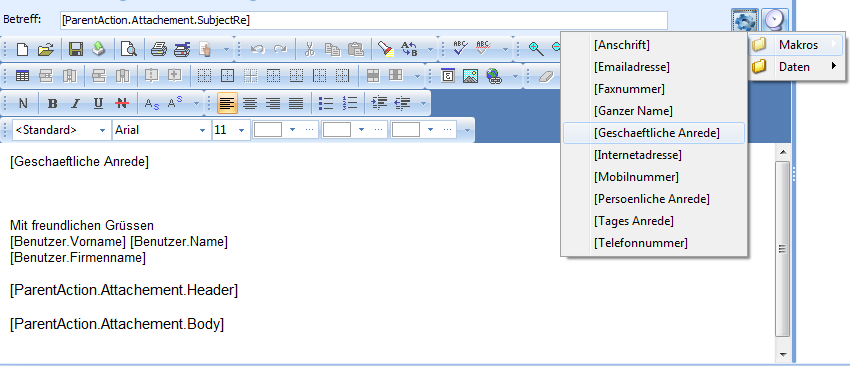Apply normal style with N button
The image size is (850, 366).
(x=23, y=103)
